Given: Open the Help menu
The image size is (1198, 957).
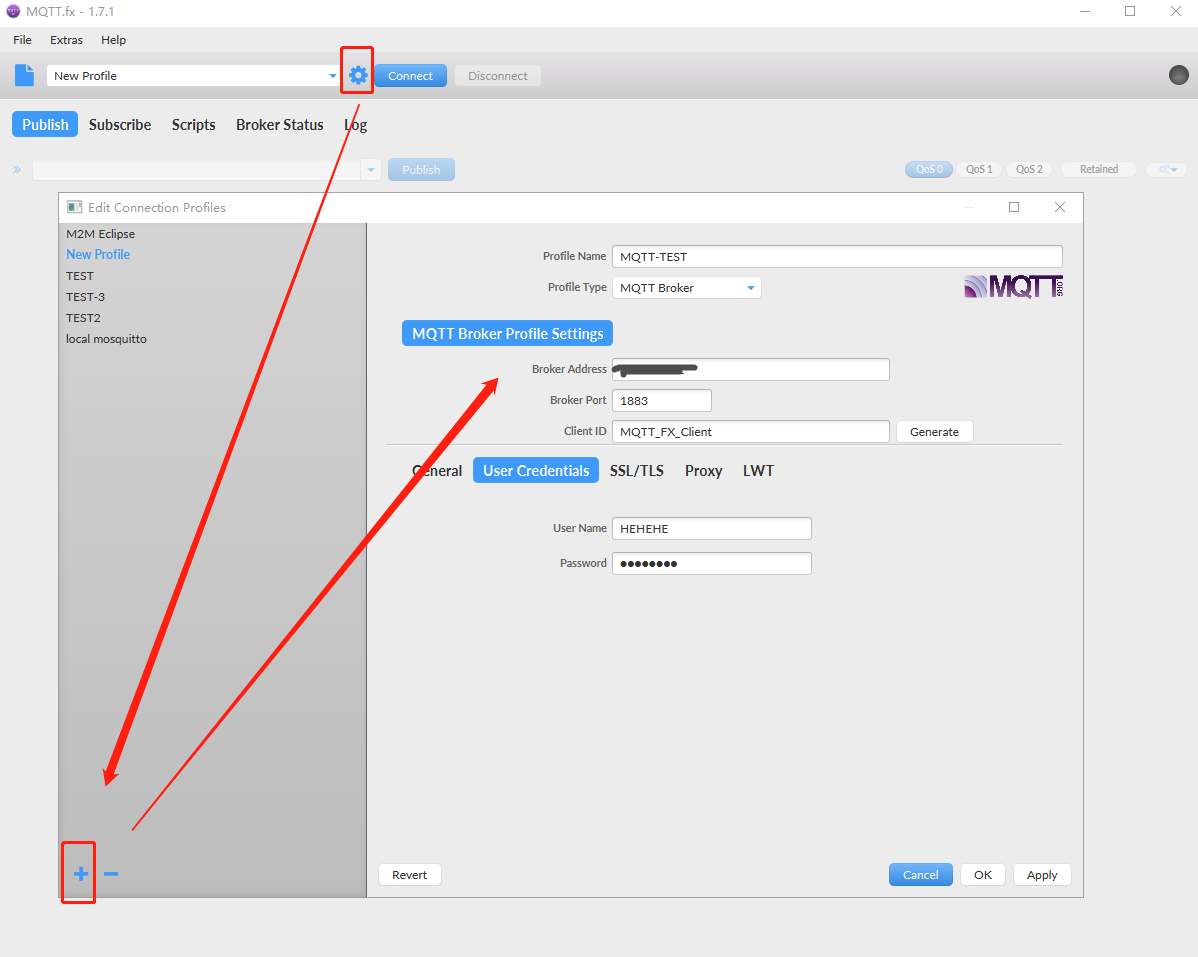Looking at the screenshot, I should click(x=113, y=40).
